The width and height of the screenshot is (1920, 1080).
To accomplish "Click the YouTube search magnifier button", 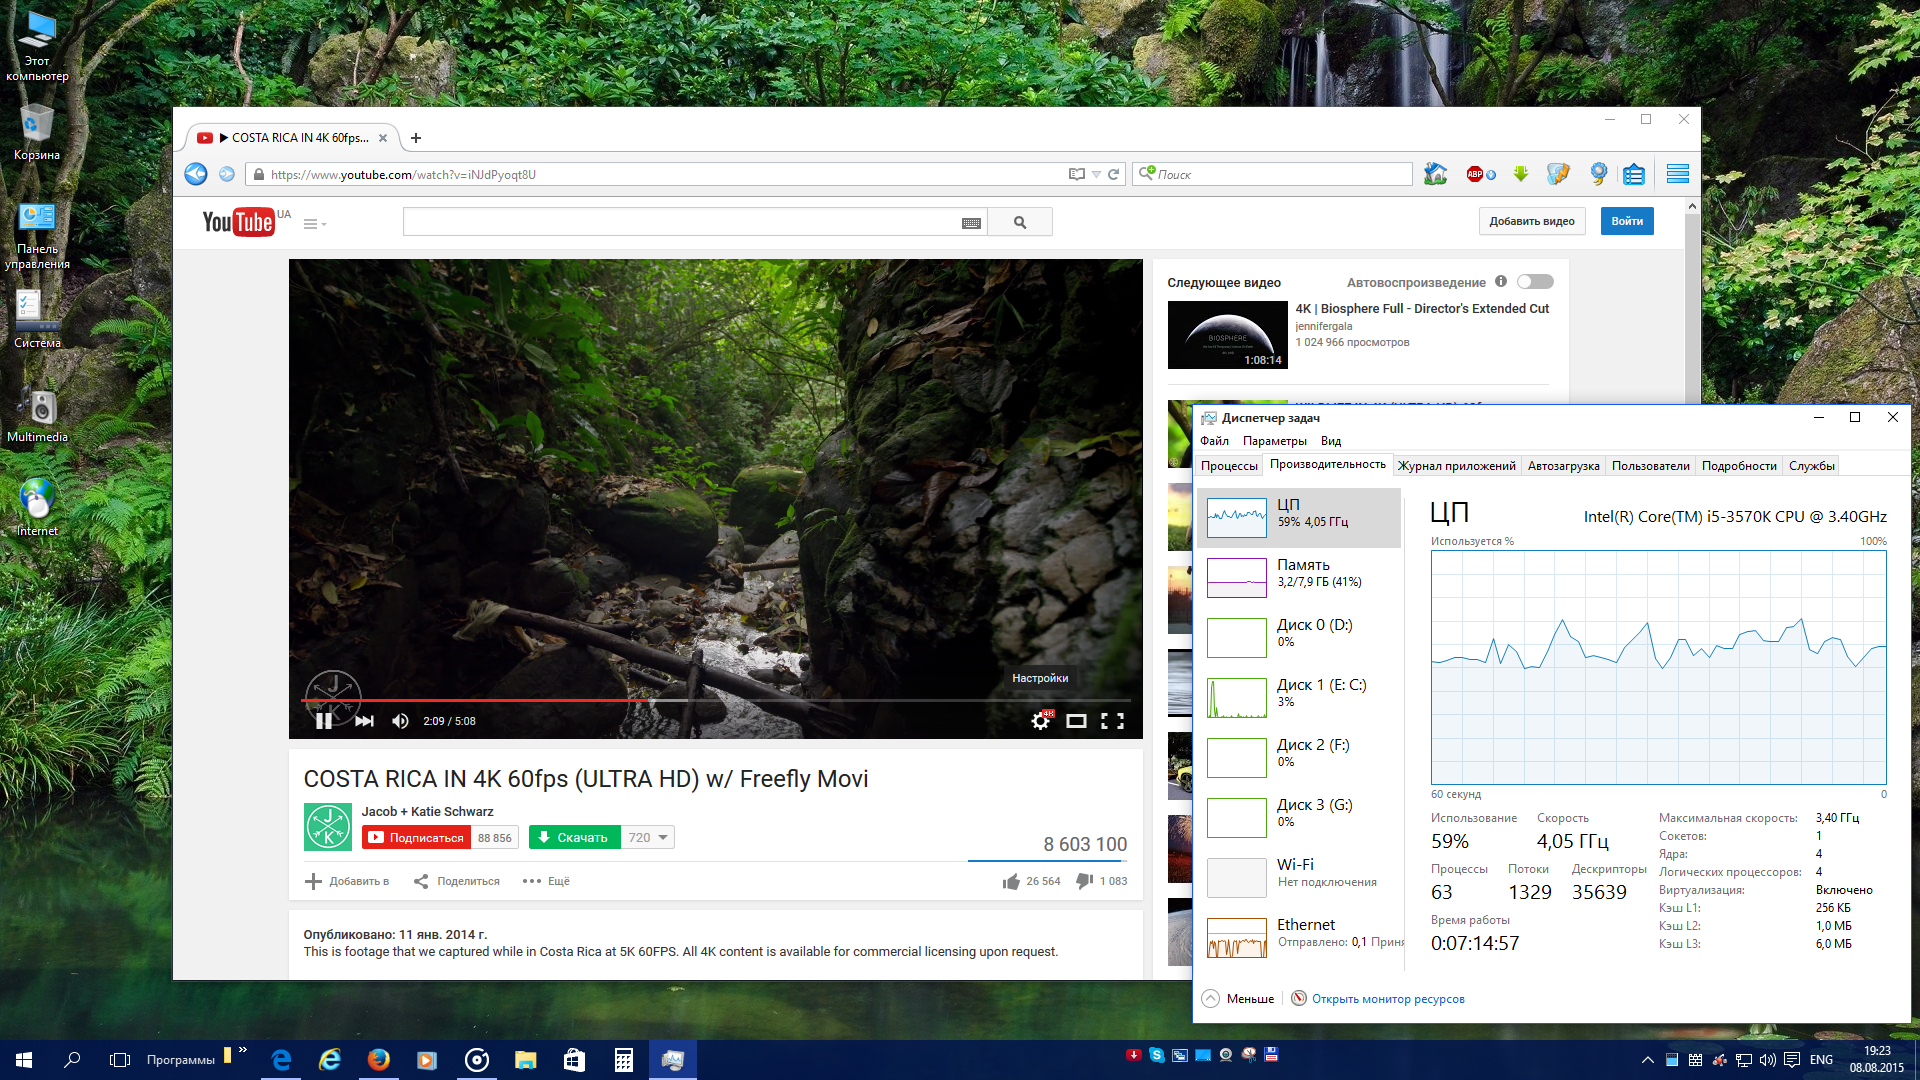I will click(1019, 222).
